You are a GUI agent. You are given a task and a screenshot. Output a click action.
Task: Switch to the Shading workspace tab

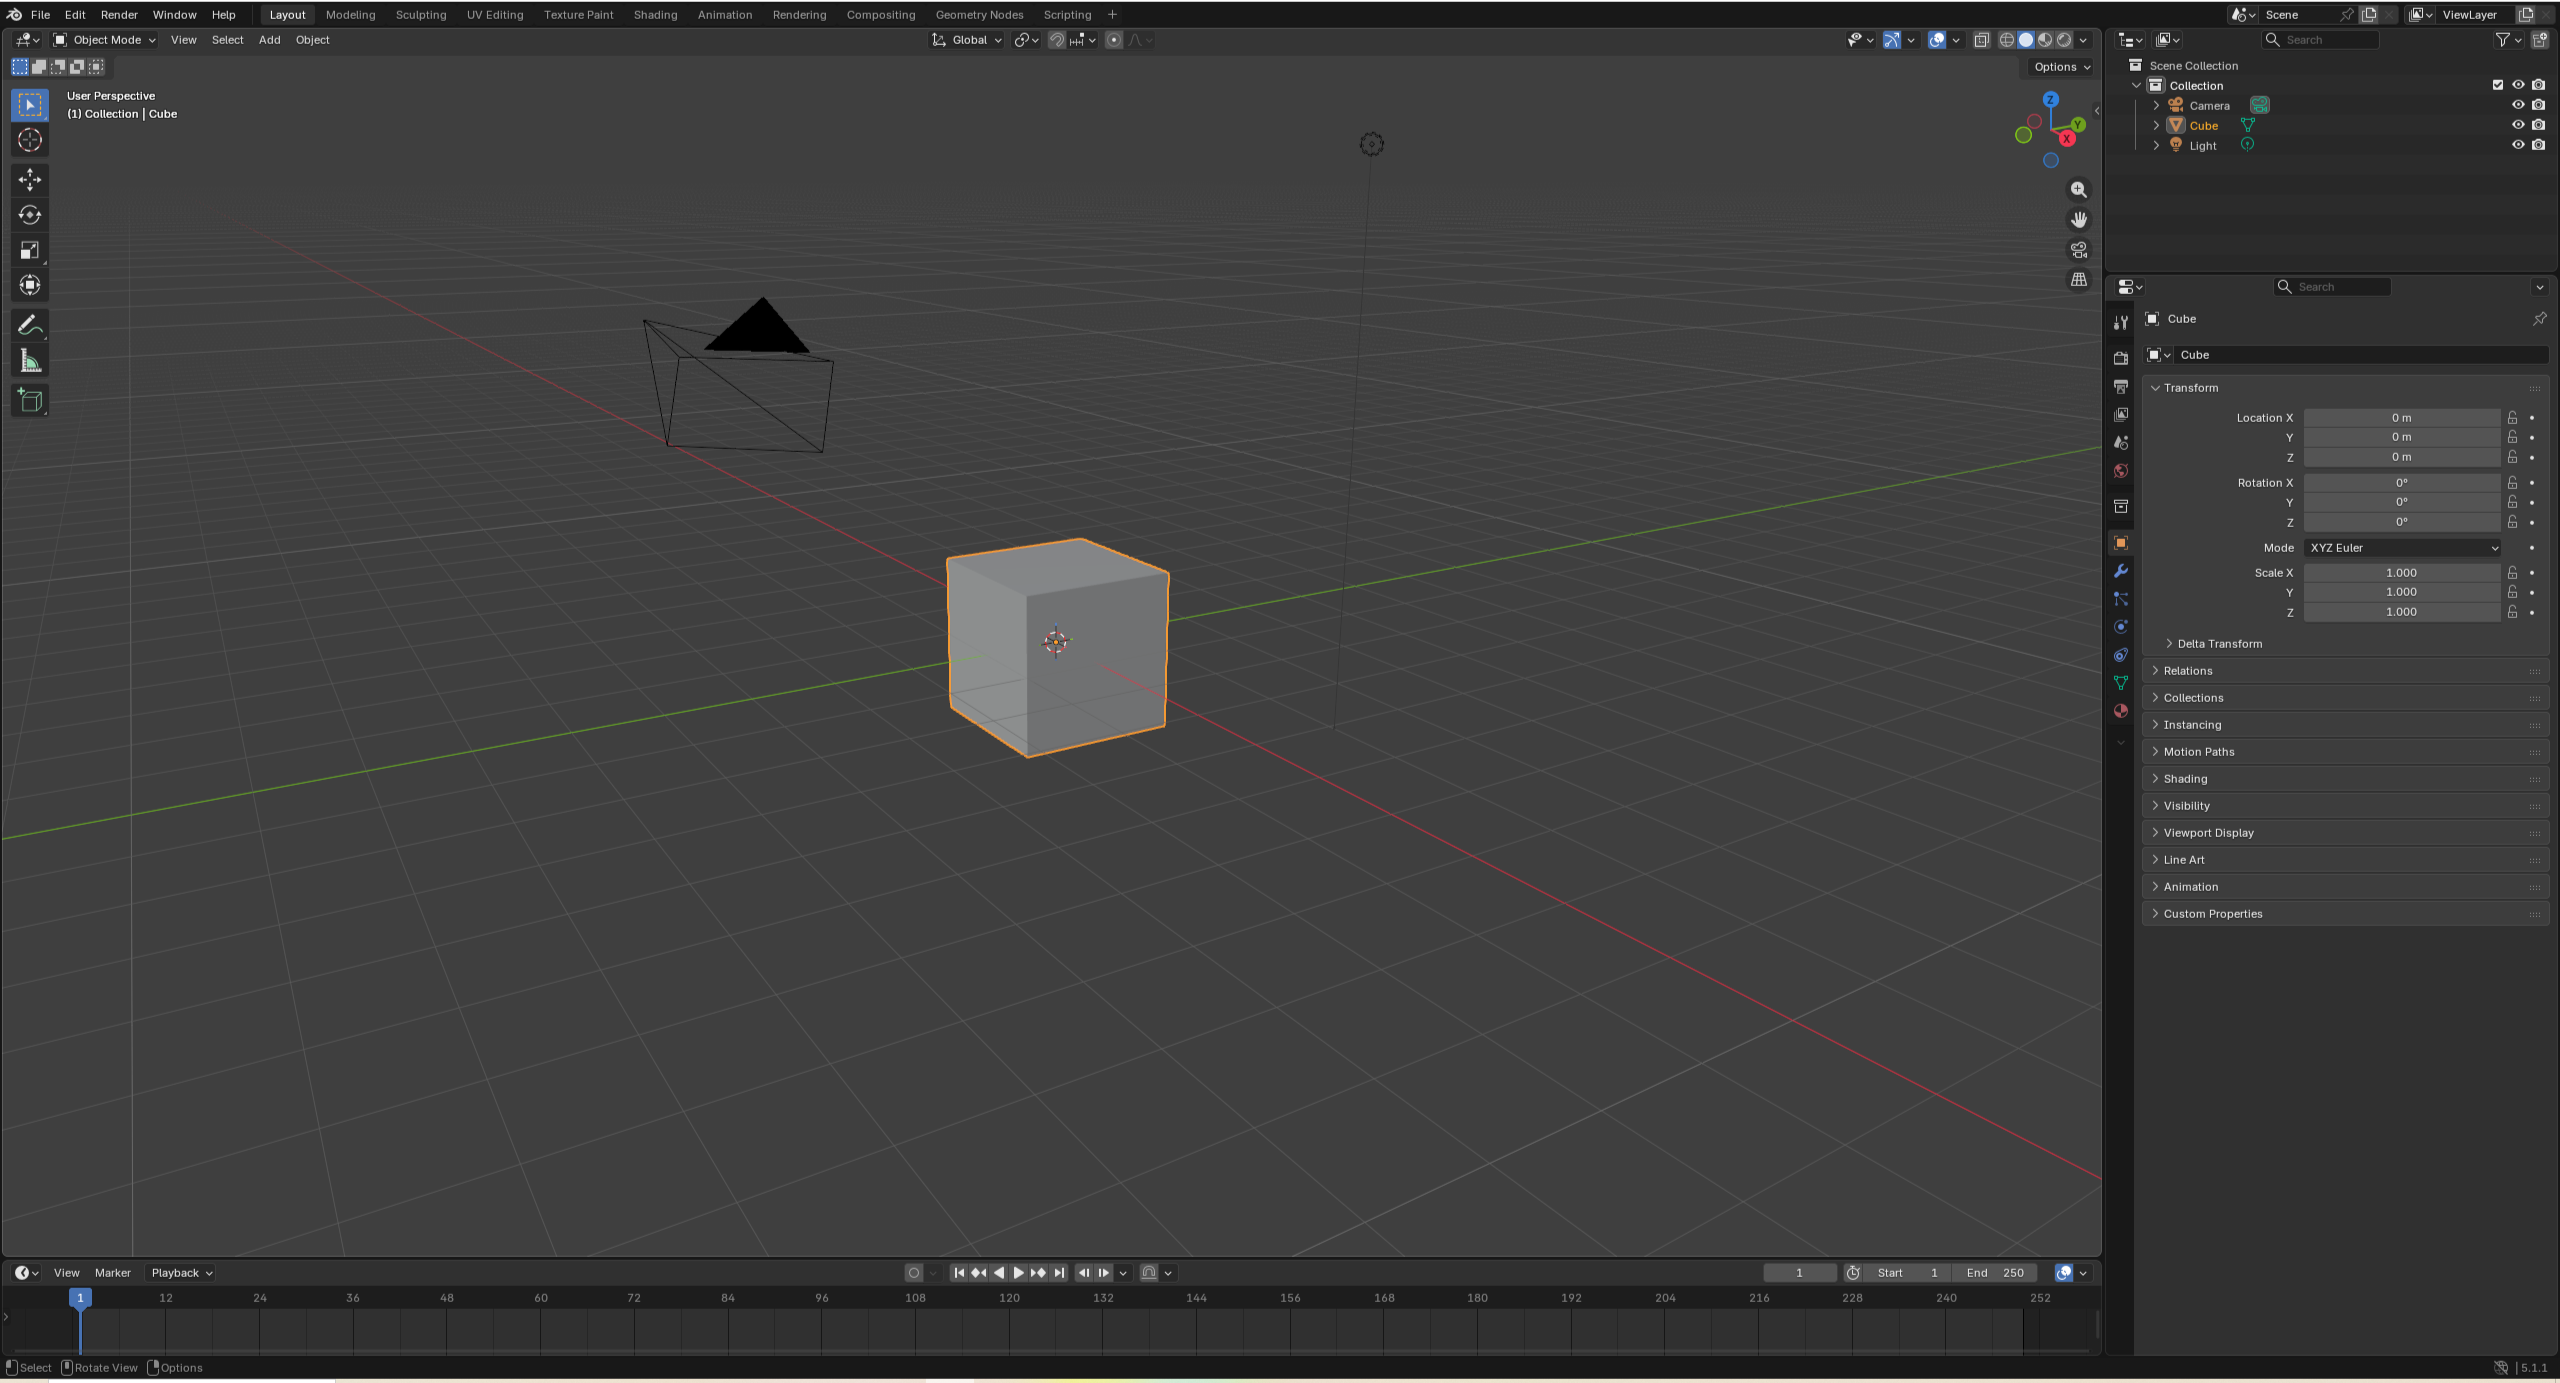655,14
